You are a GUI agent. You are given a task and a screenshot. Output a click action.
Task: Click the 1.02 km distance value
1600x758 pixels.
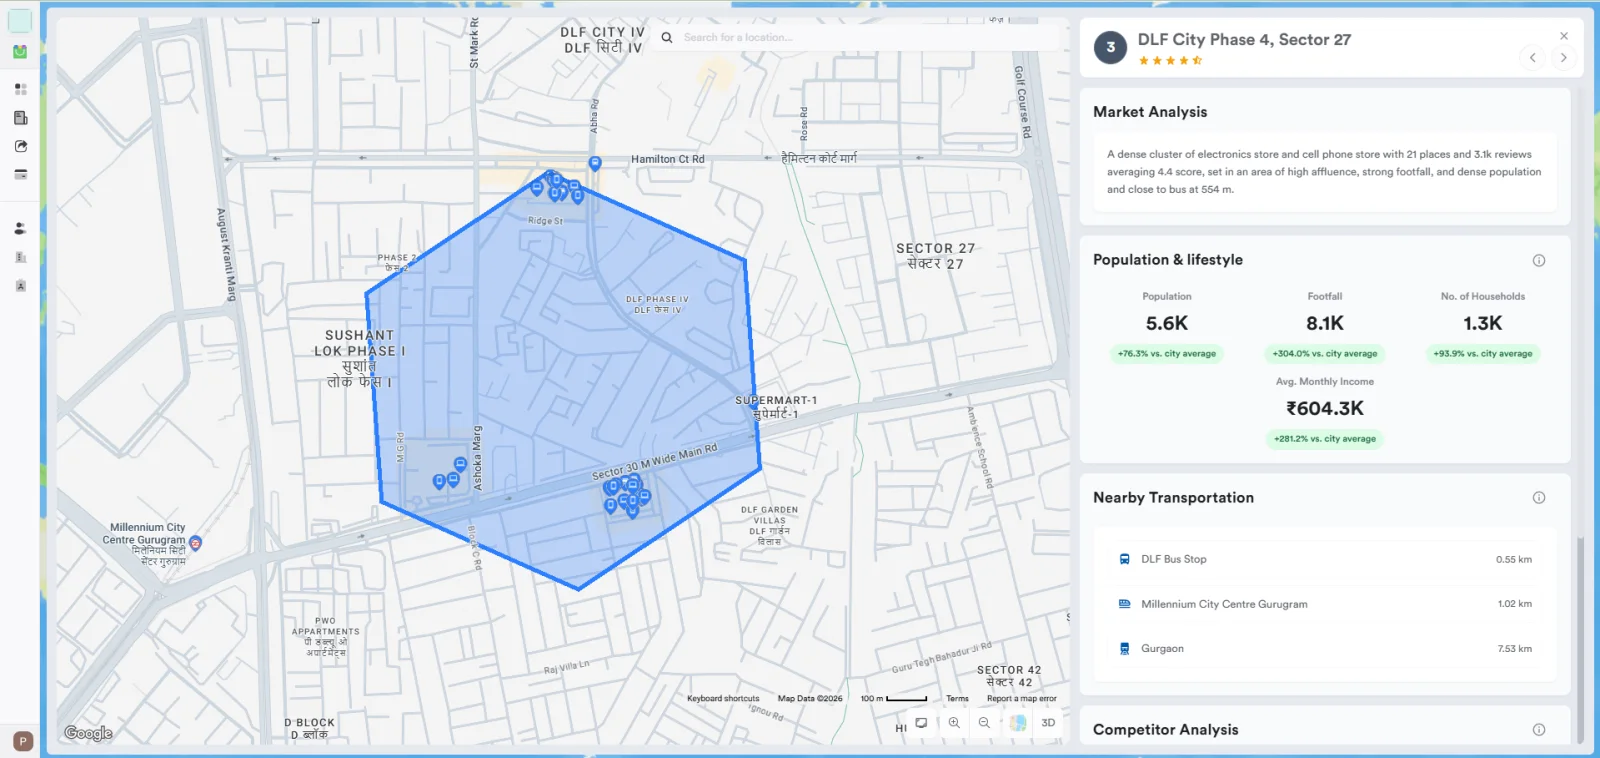pyautogui.click(x=1514, y=604)
